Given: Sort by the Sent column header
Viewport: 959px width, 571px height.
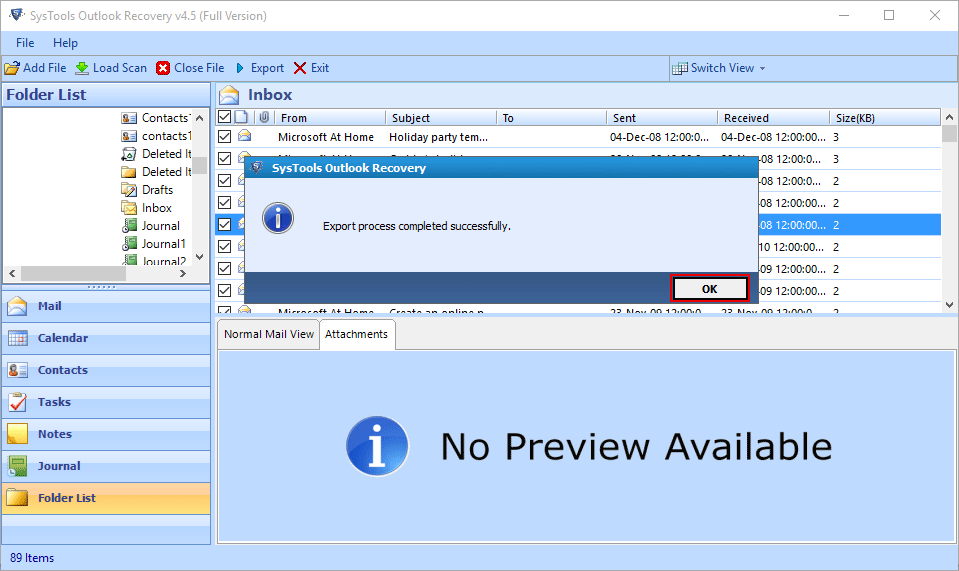Looking at the screenshot, I should click(x=662, y=117).
